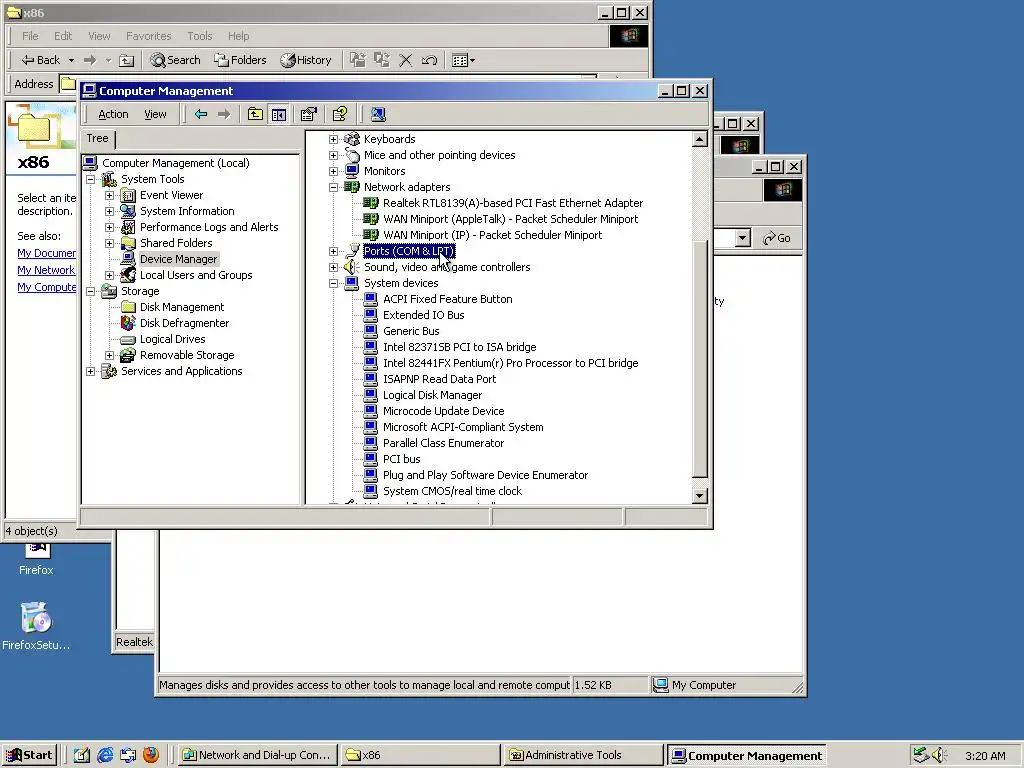Viewport: 1024px width, 768px height.
Task: Click Show Desktop icon in Quick Launch
Action: coord(82,755)
